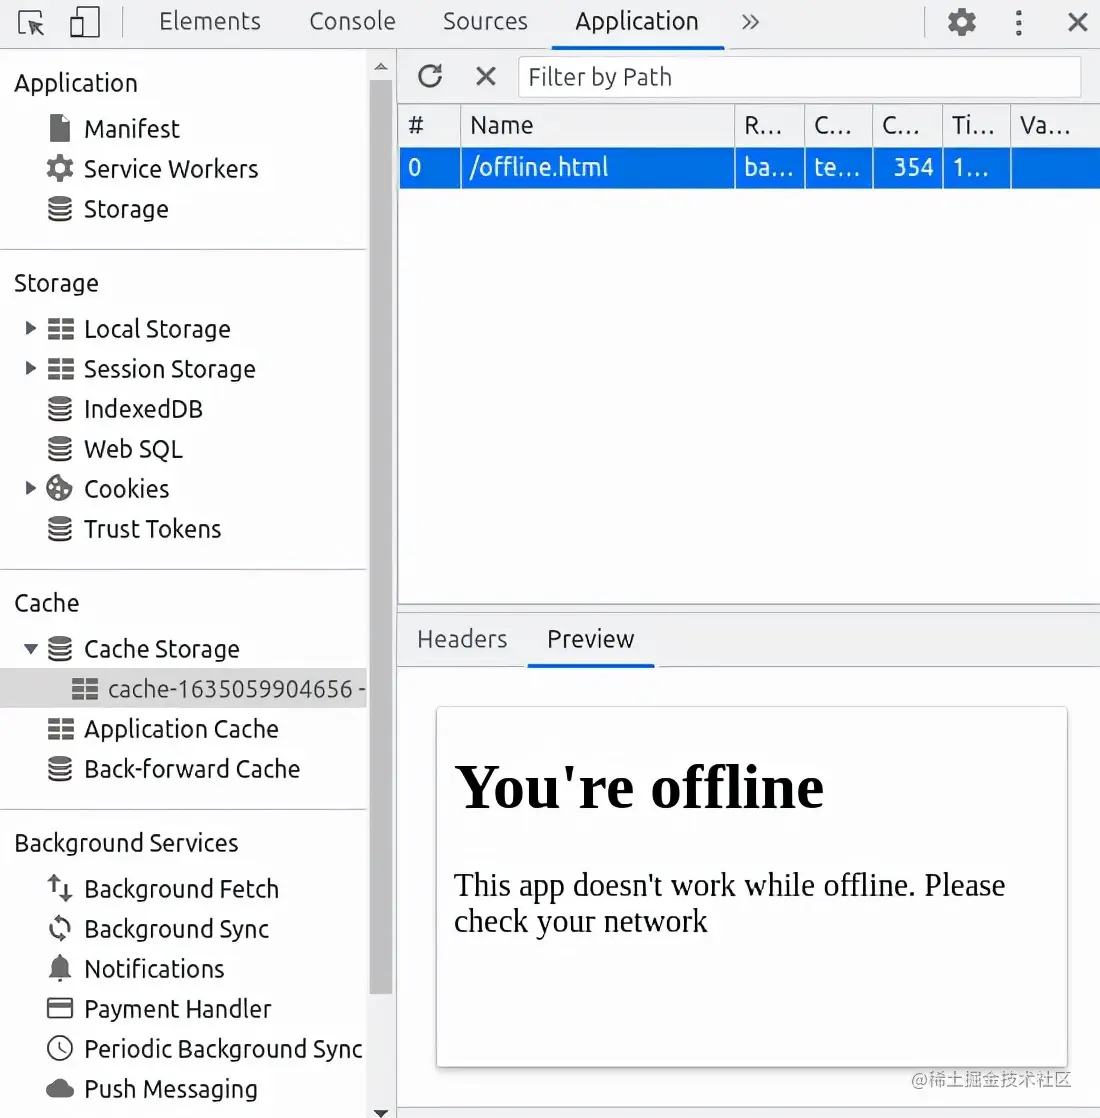This screenshot has width=1100, height=1118.
Task: Click the Cookies cookie icon
Action: pyautogui.click(x=59, y=488)
